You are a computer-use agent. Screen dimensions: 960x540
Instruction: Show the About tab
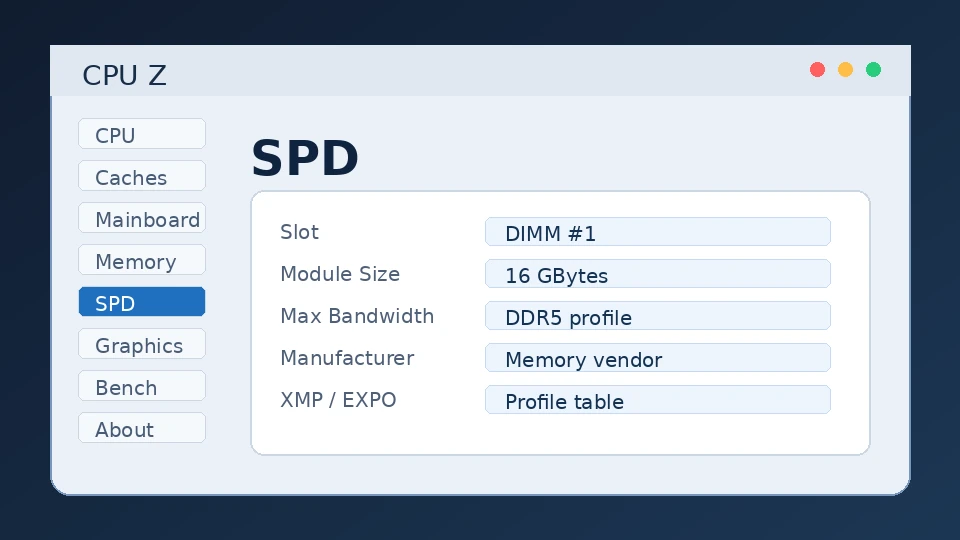coord(142,427)
